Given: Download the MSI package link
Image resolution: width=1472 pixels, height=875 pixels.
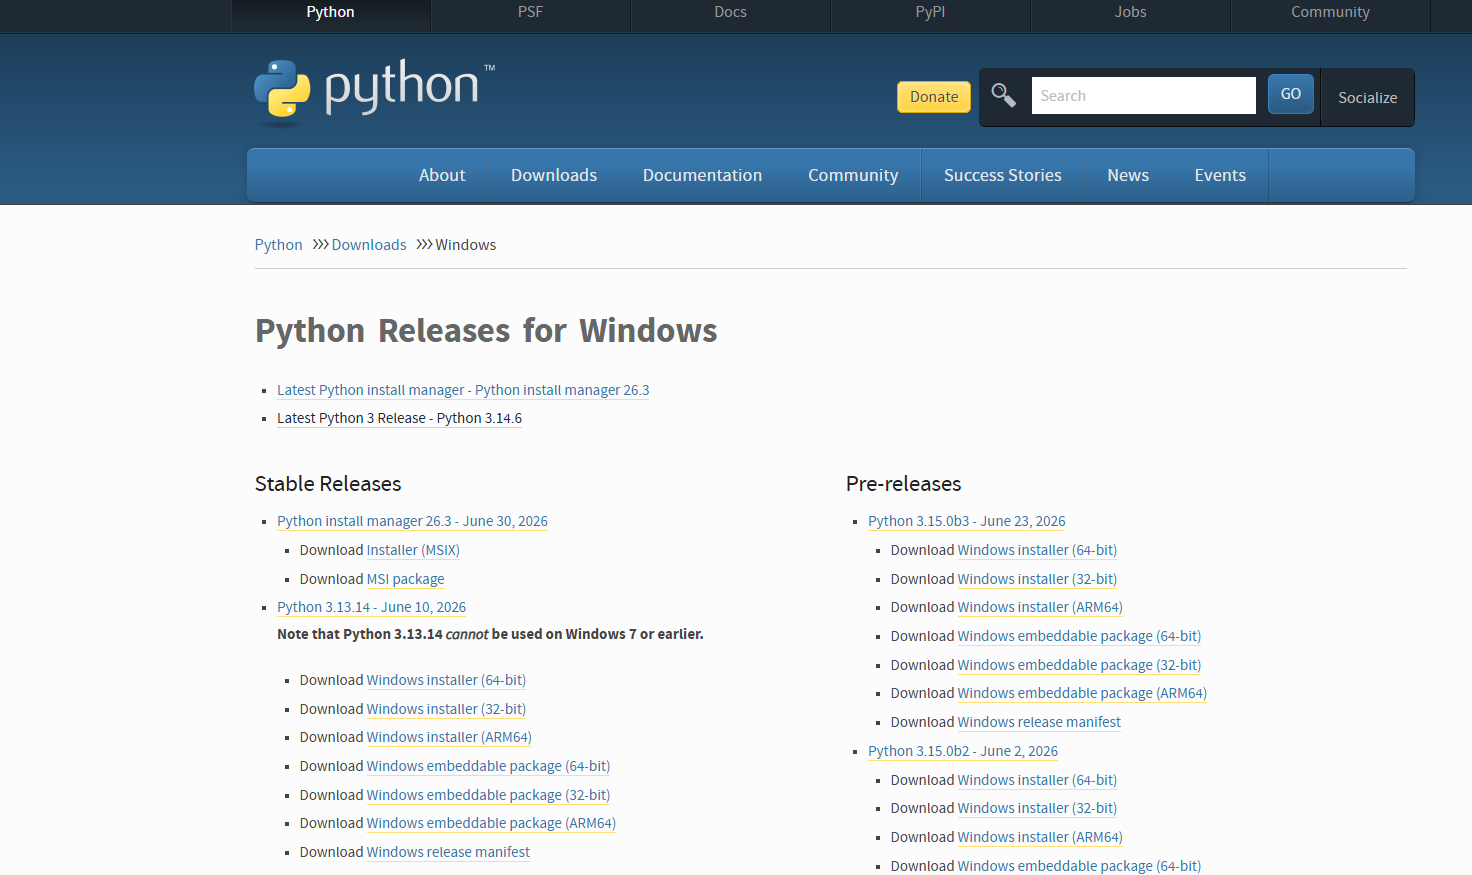Looking at the screenshot, I should tap(406, 579).
